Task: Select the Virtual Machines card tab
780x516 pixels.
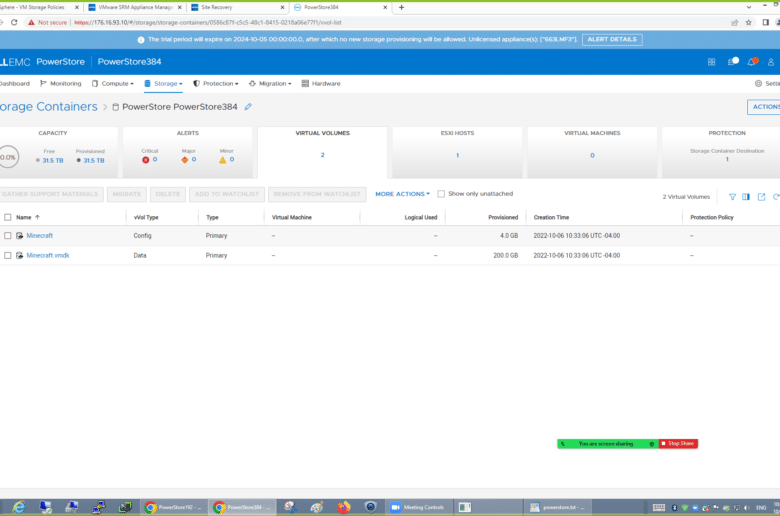Action: coord(592,152)
